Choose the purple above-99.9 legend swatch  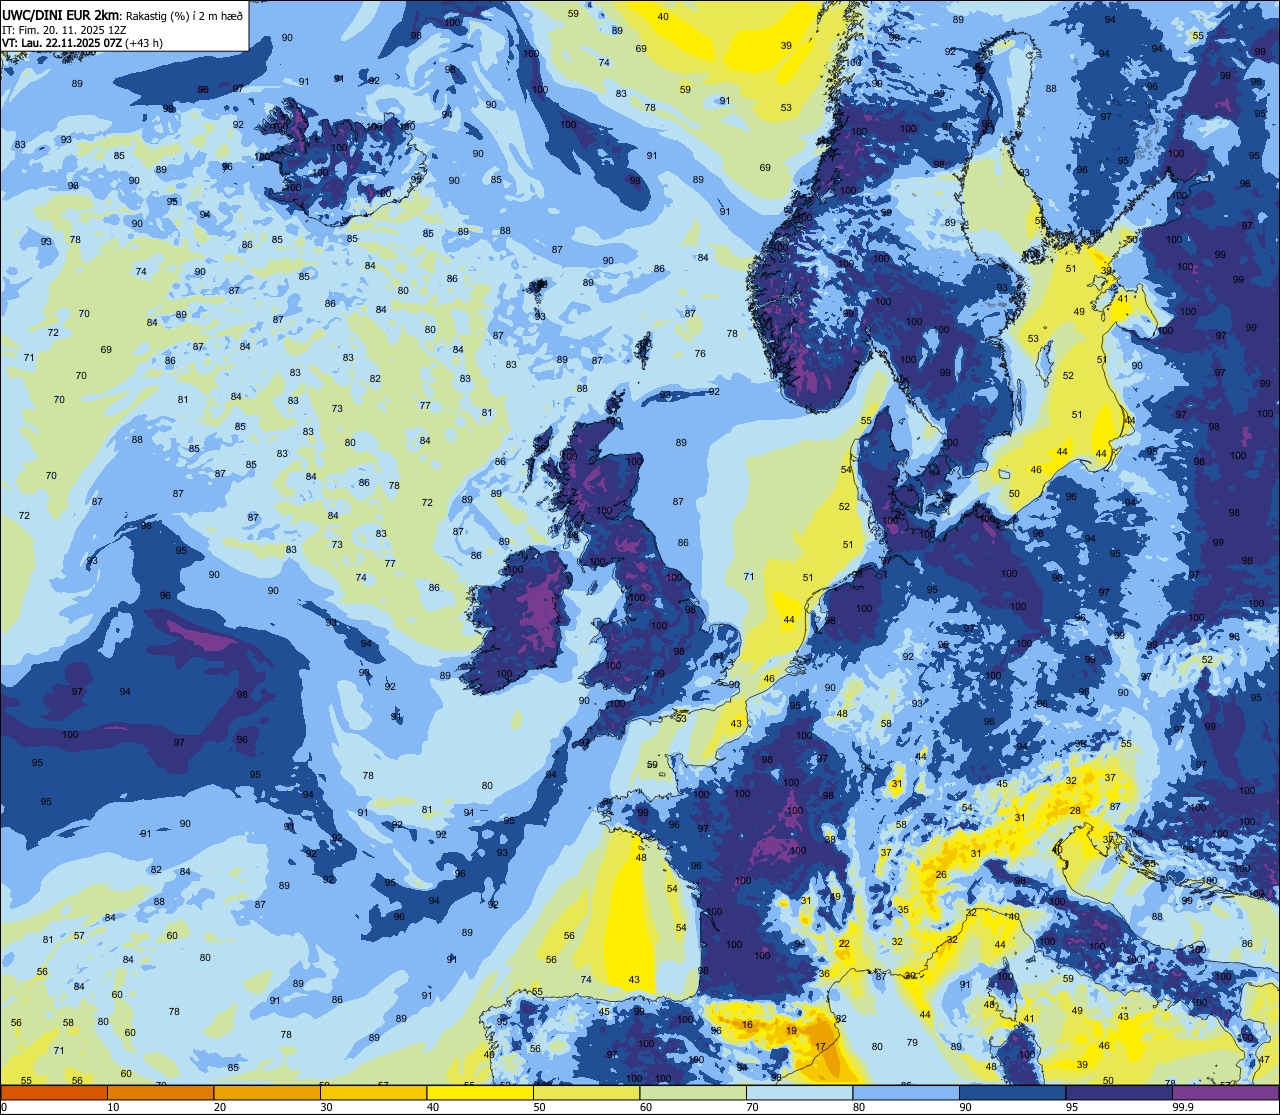point(1225,1093)
